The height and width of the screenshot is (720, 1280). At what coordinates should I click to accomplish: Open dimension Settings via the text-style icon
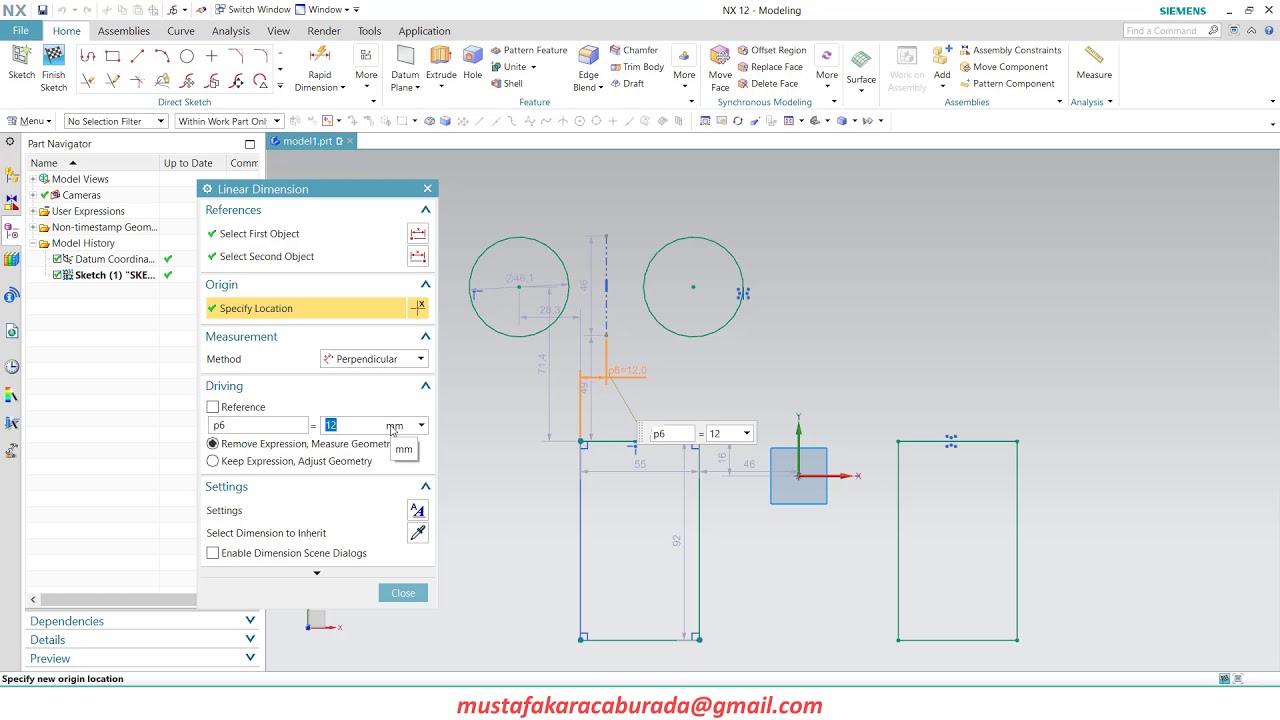[418, 510]
